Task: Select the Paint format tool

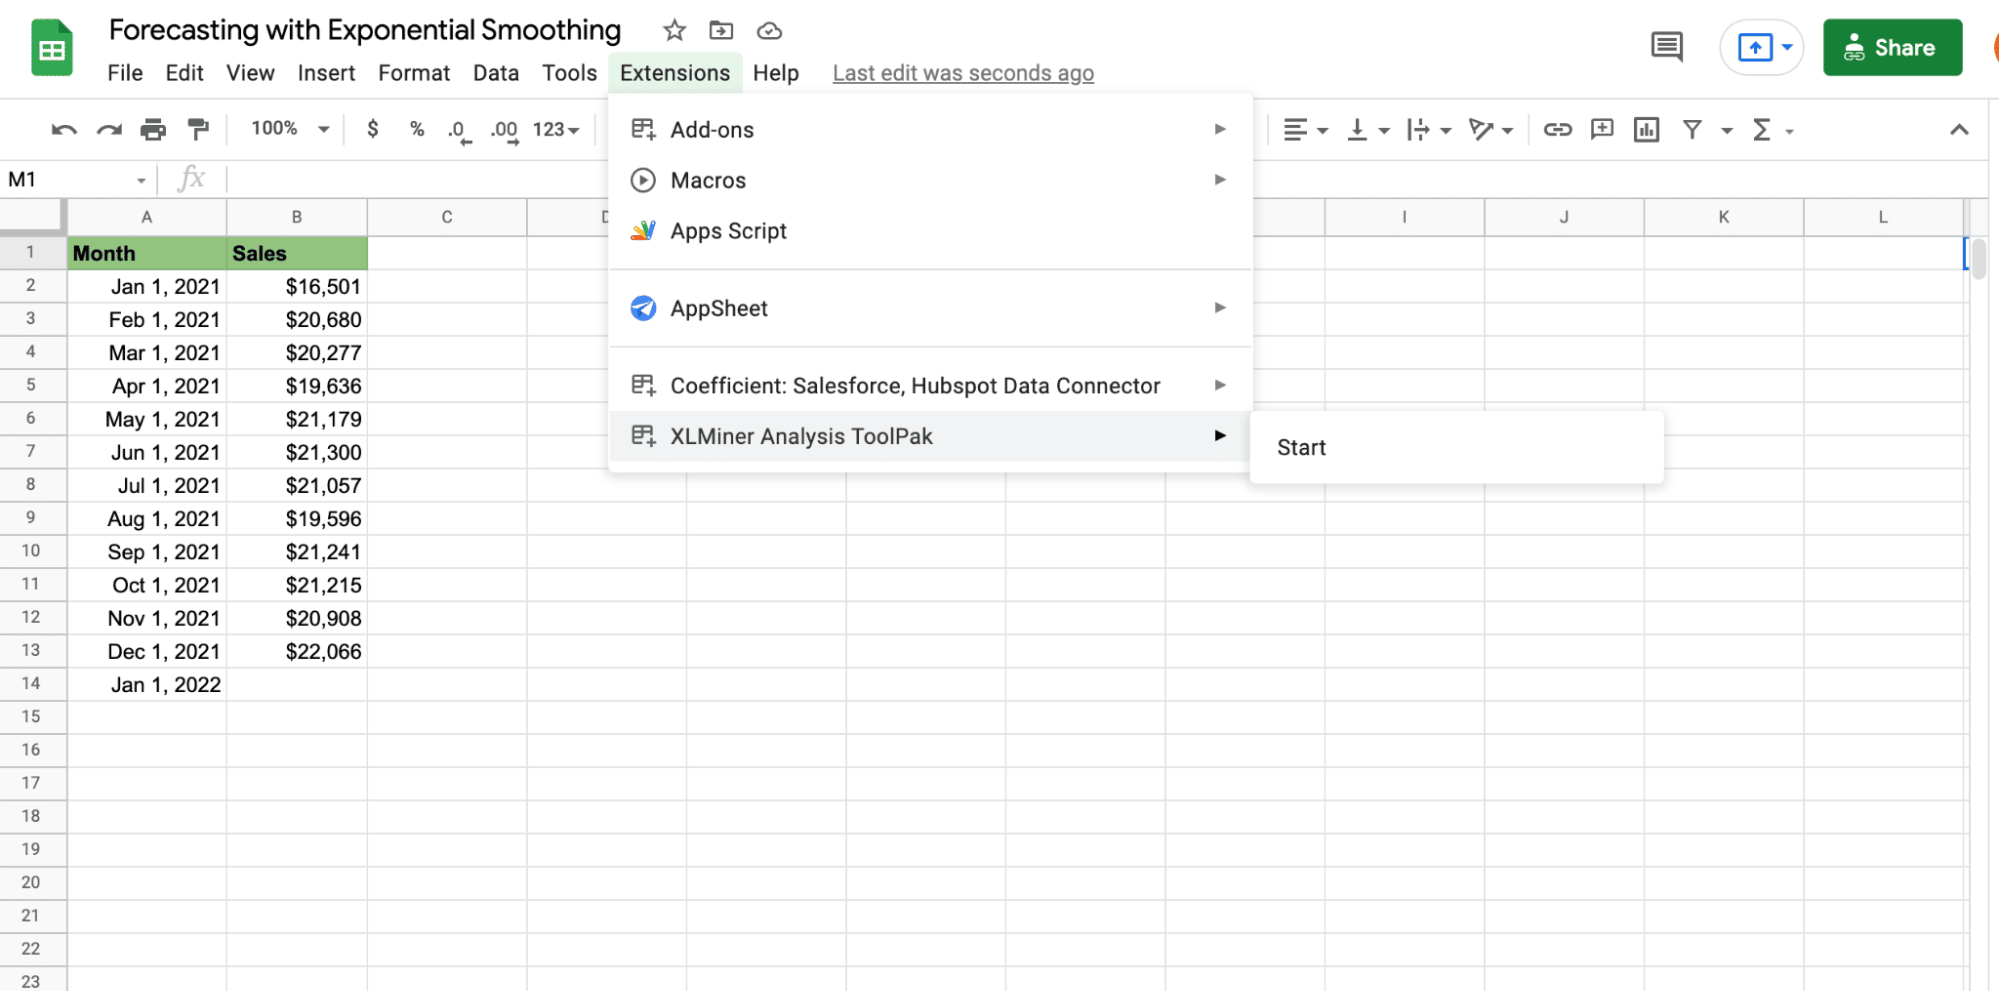Action: click(x=198, y=130)
